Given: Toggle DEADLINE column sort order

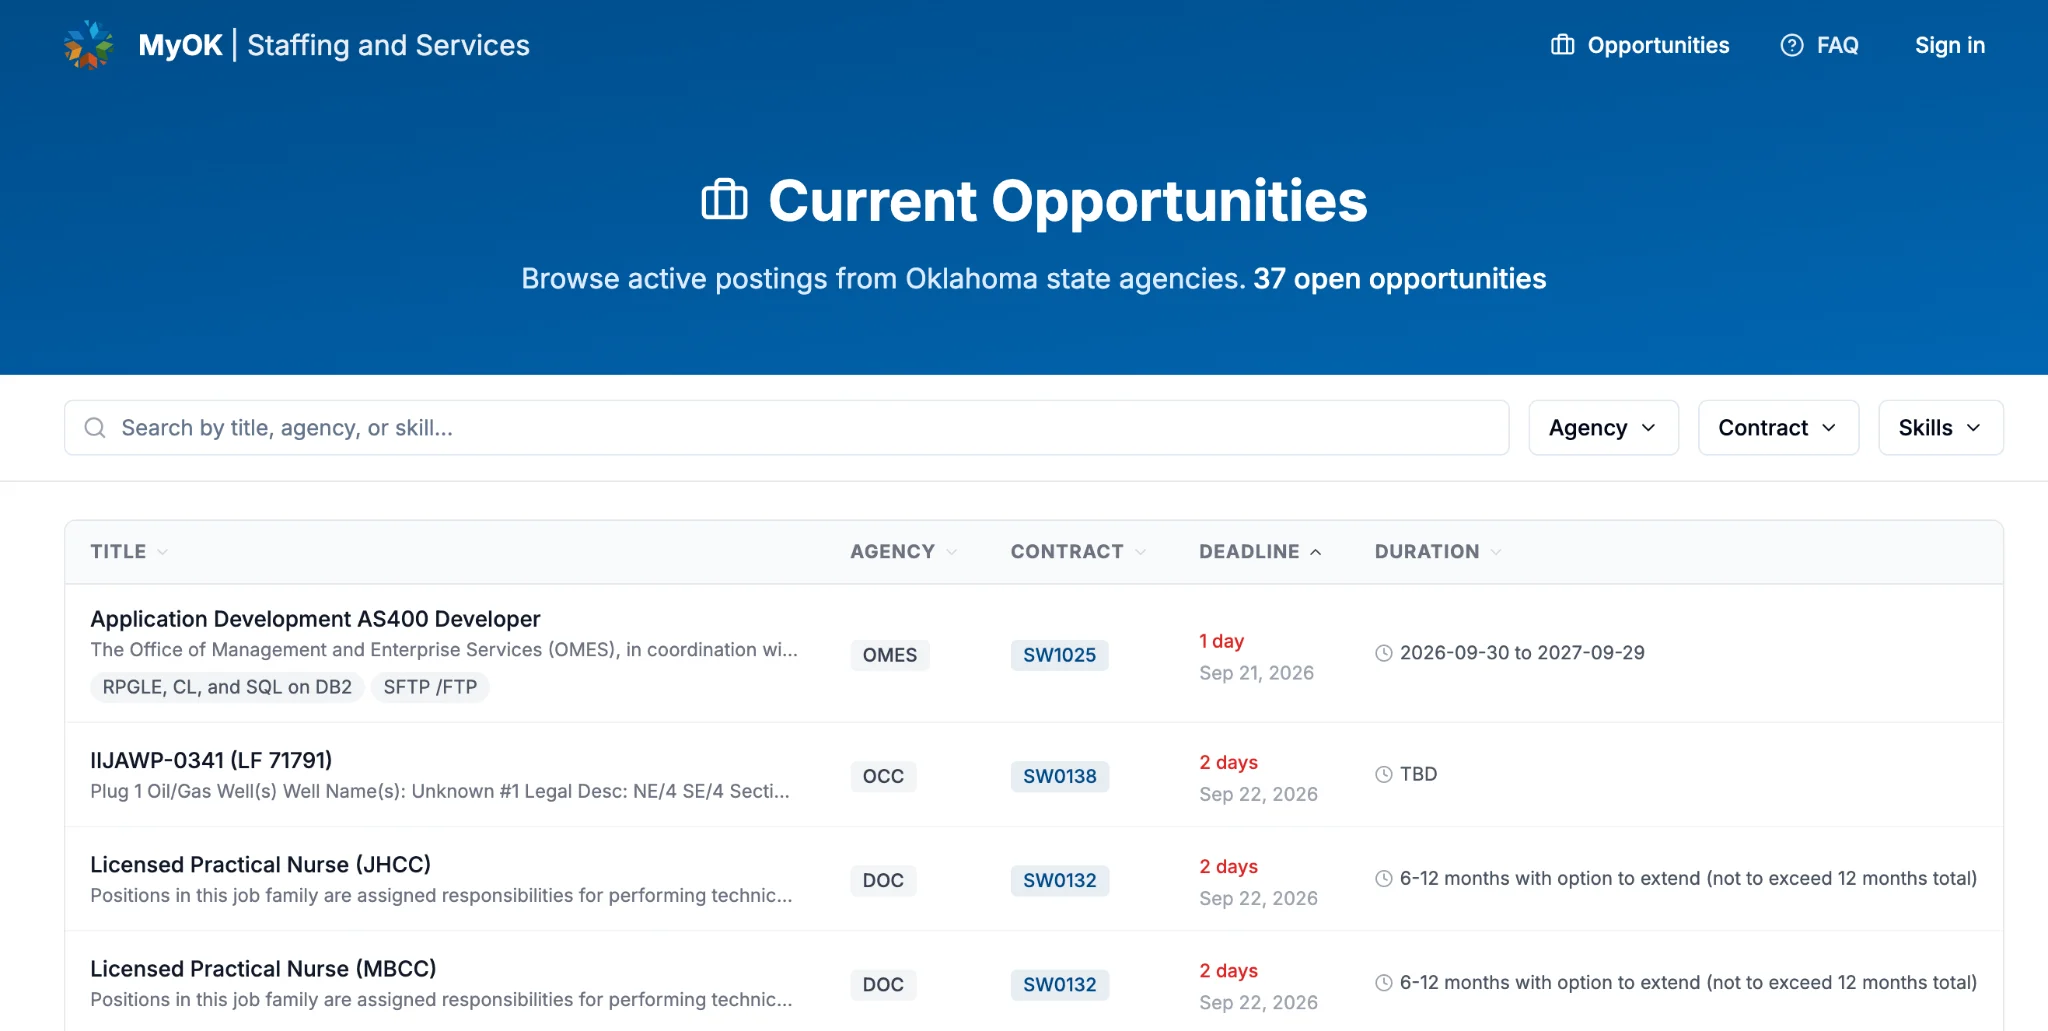Looking at the screenshot, I should pyautogui.click(x=1260, y=552).
